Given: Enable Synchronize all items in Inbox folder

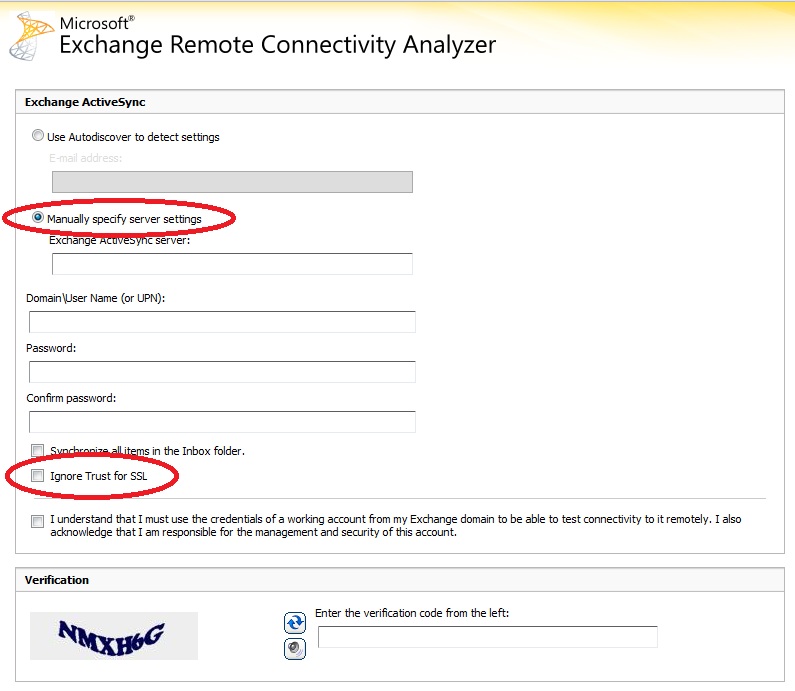Looking at the screenshot, I should point(37,450).
